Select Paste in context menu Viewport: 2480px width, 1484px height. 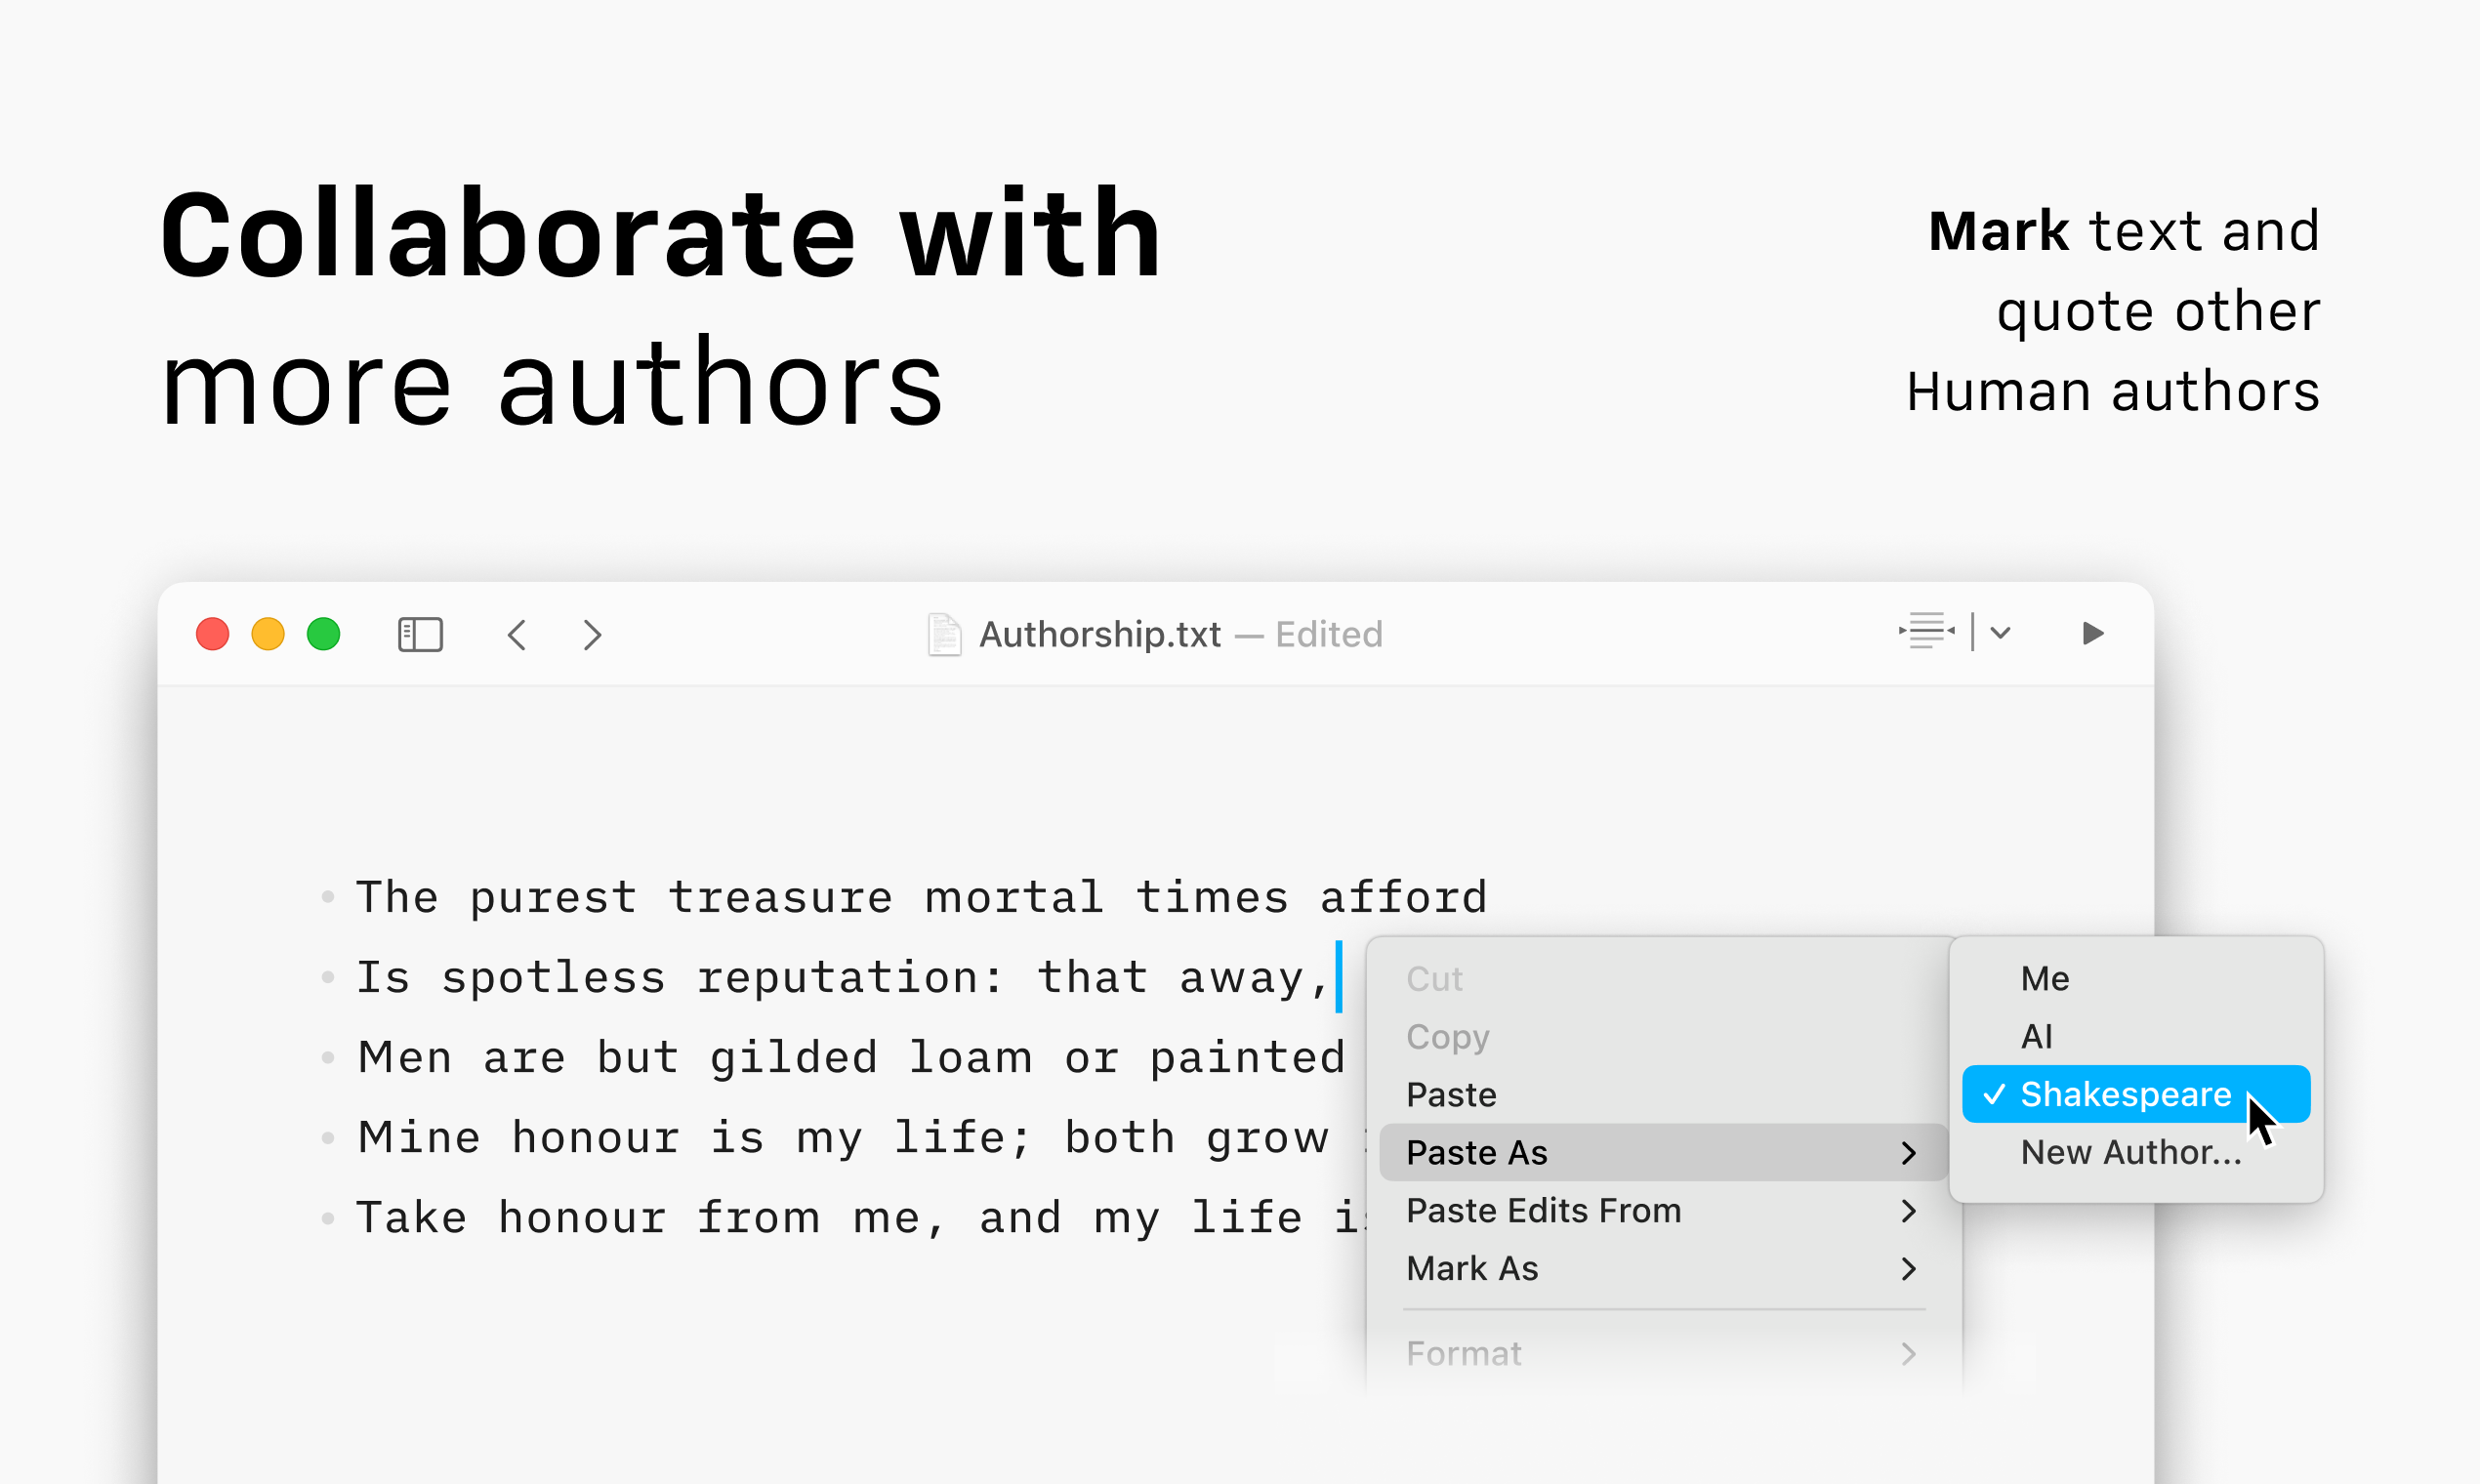click(x=1663, y=1094)
